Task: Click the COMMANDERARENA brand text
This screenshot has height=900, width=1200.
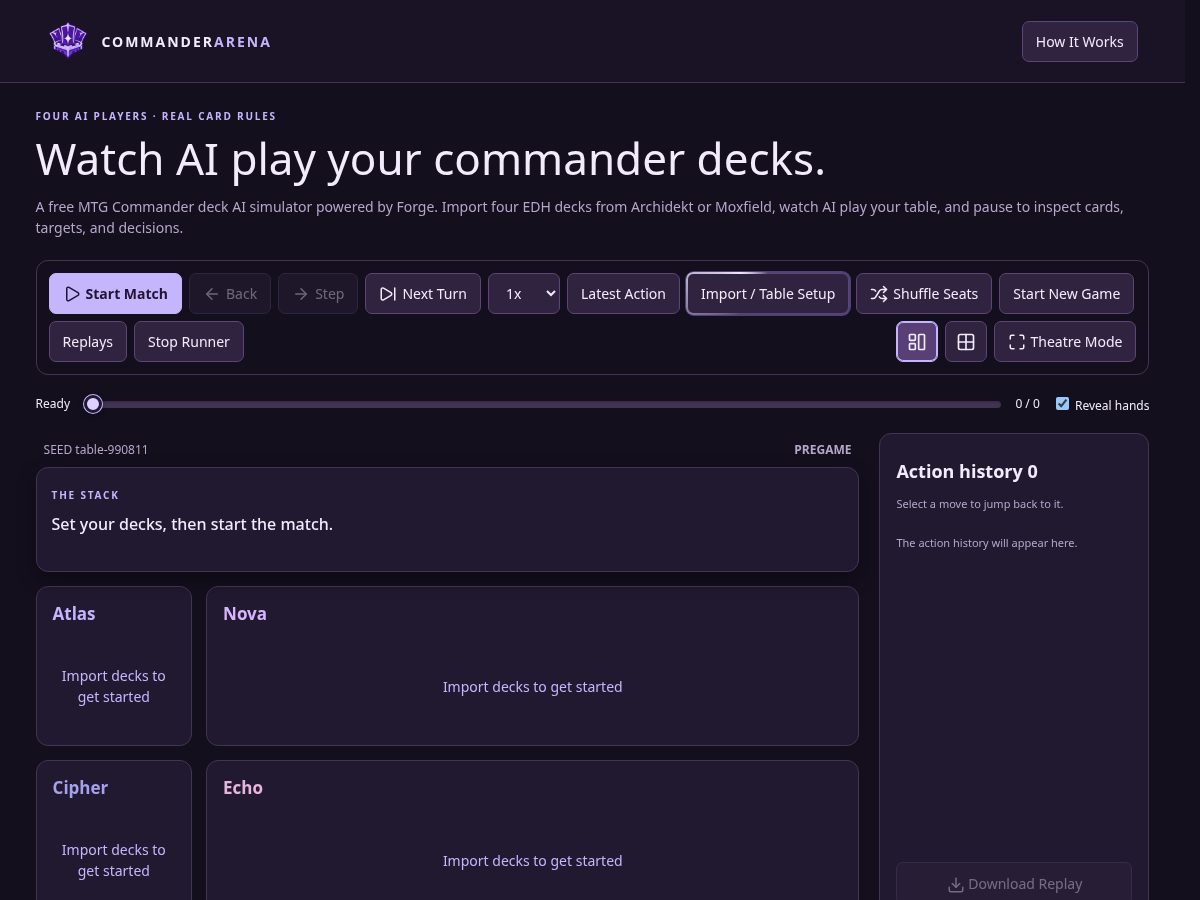Action: tap(186, 42)
